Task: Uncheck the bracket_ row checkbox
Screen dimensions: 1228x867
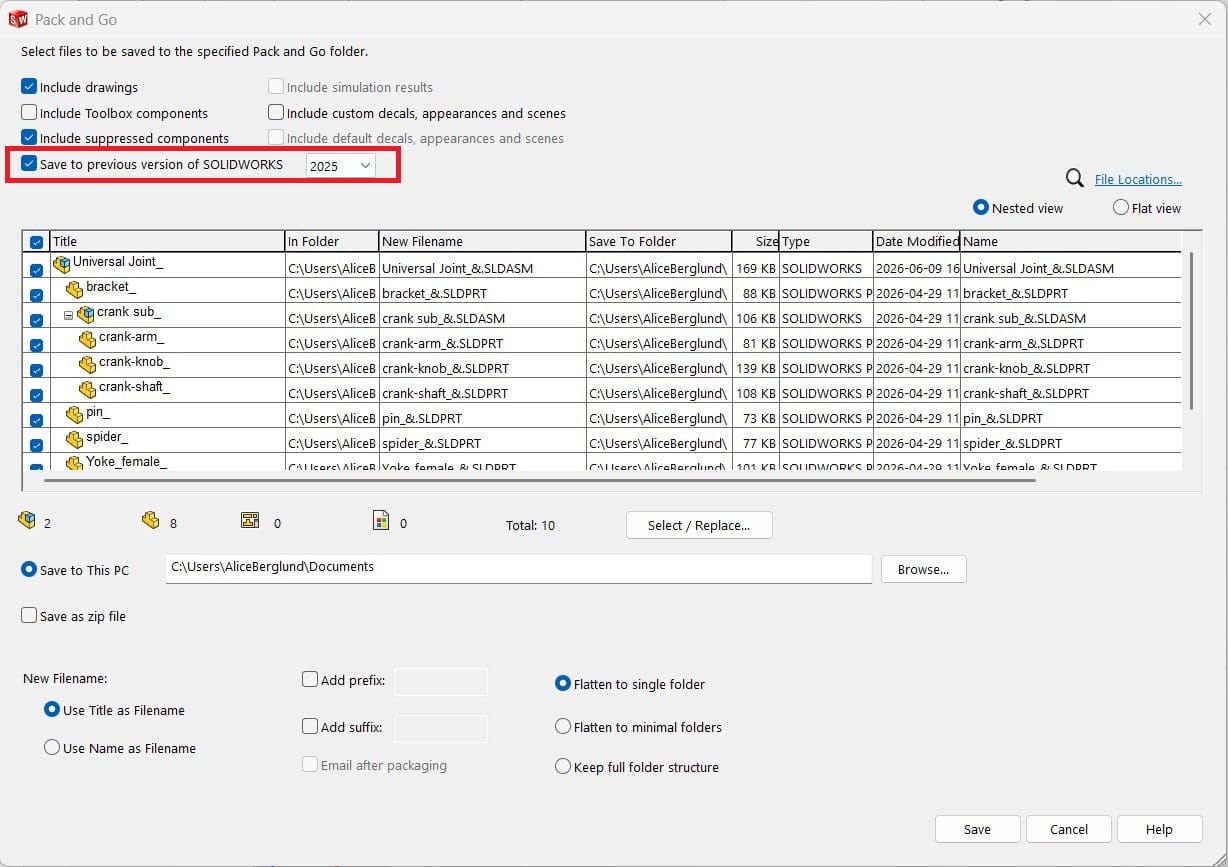Action: pyautogui.click(x=36, y=295)
